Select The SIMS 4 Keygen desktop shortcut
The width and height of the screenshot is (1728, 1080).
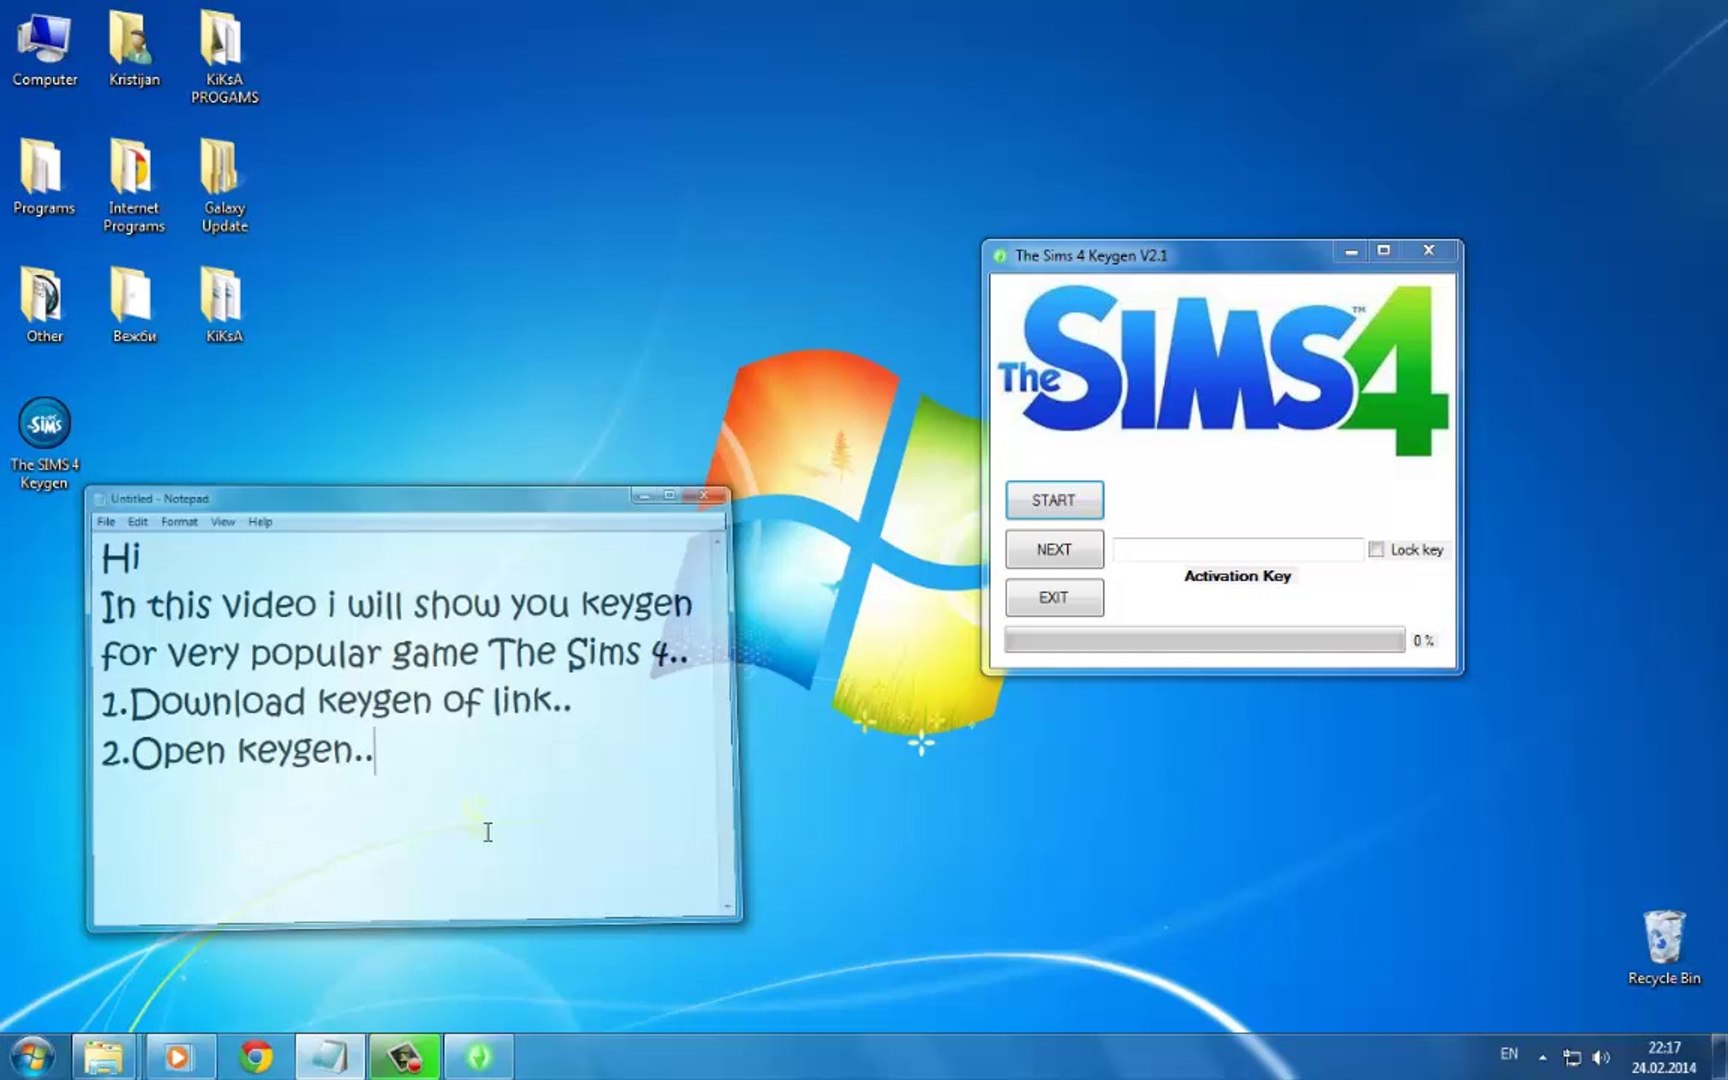tap(44, 444)
